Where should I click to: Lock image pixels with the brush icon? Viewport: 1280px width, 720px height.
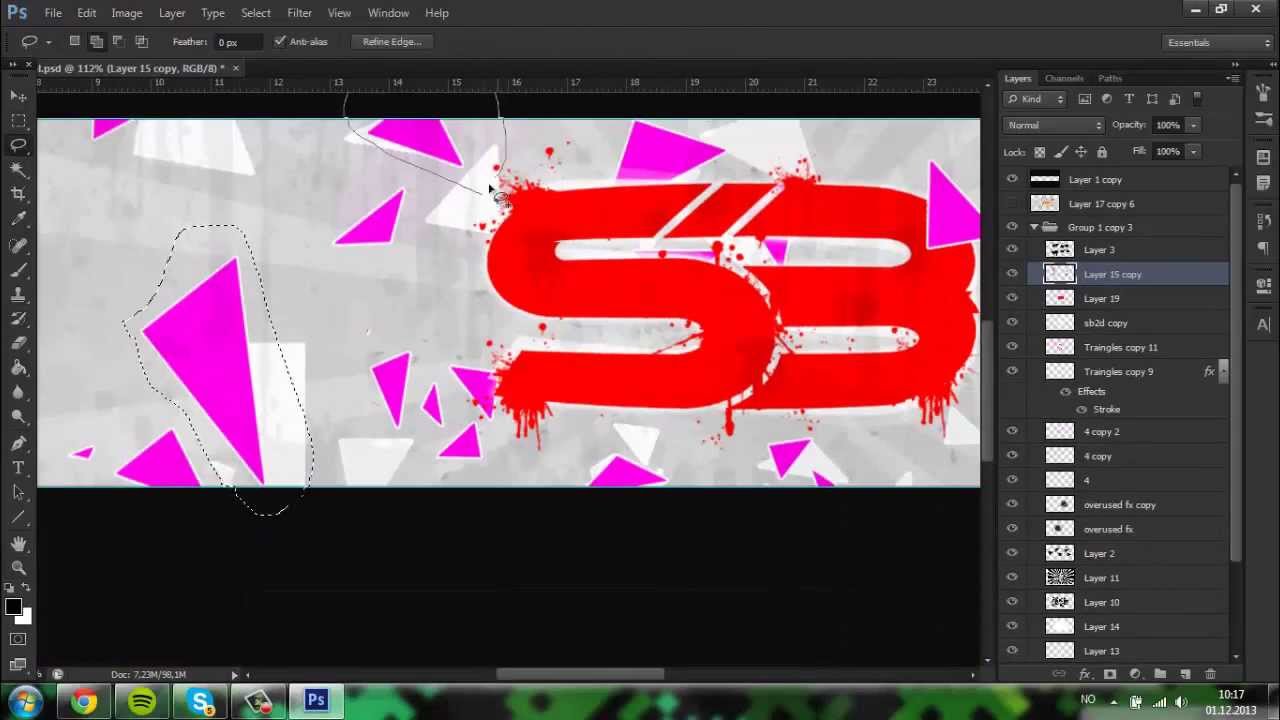tap(1061, 152)
